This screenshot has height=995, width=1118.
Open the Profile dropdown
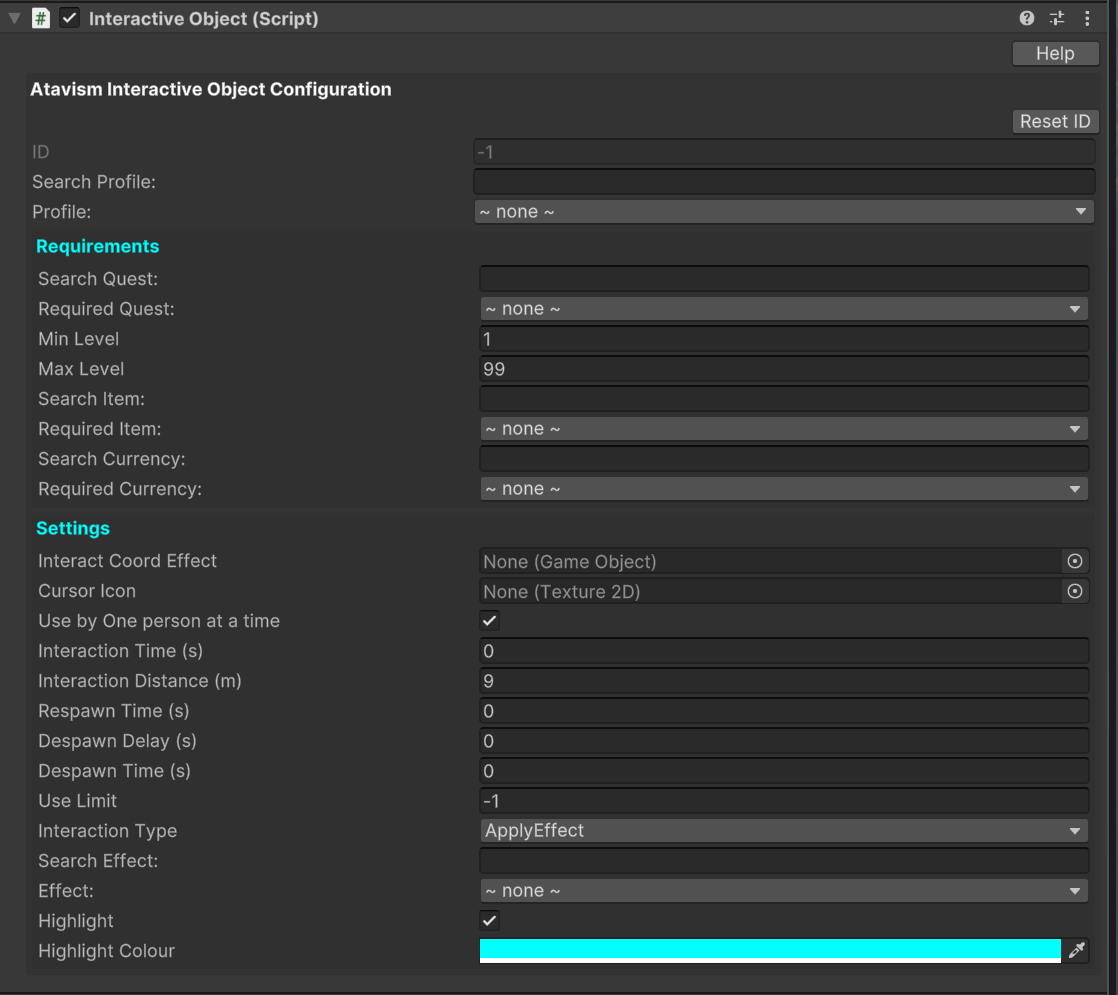784,212
